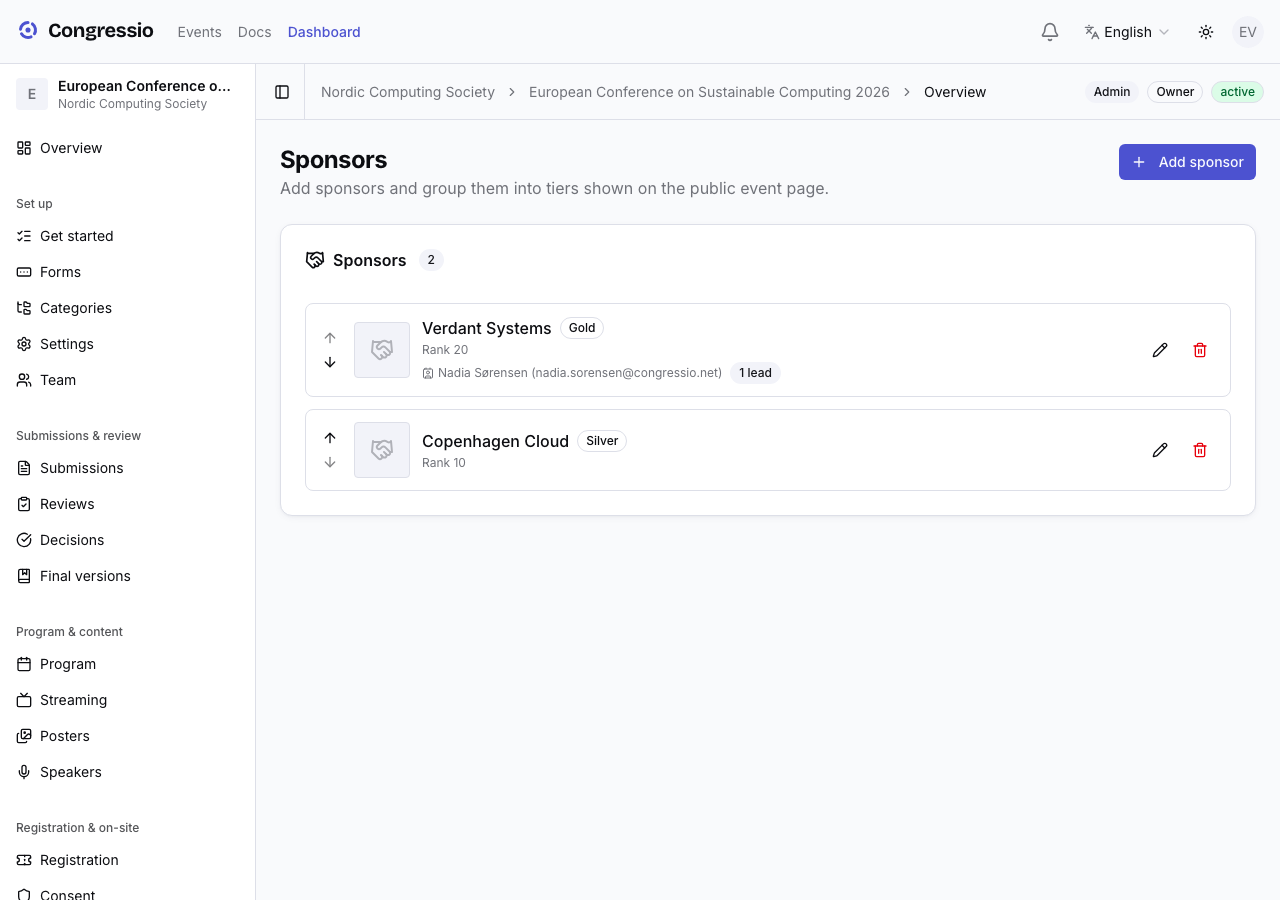Open Get started in sidebar
Screen dimensions: 1280x900
(128, 236)
